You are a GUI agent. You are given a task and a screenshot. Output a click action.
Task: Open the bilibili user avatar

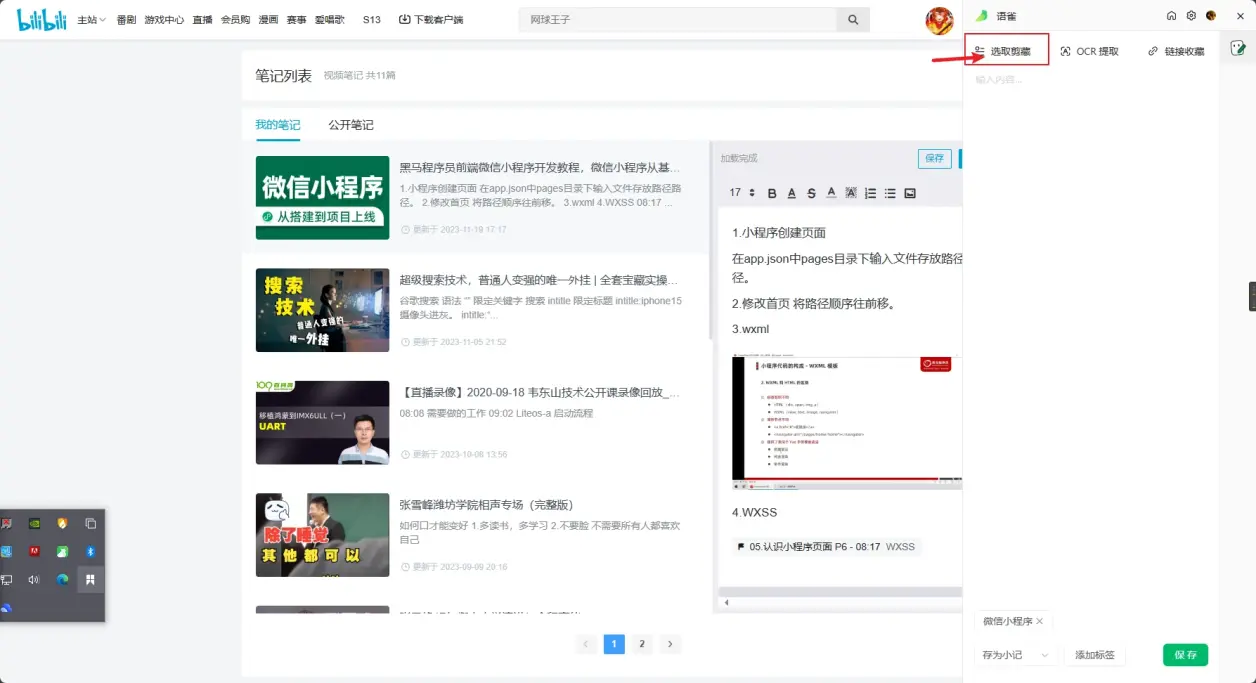coord(939,21)
